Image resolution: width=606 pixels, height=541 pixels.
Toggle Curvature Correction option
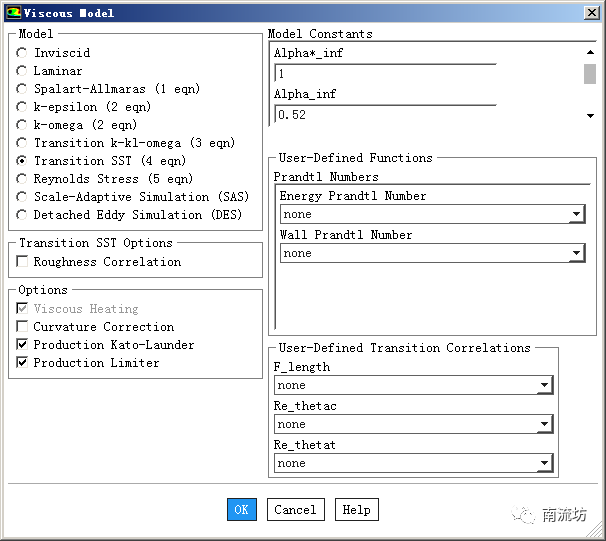pos(23,327)
